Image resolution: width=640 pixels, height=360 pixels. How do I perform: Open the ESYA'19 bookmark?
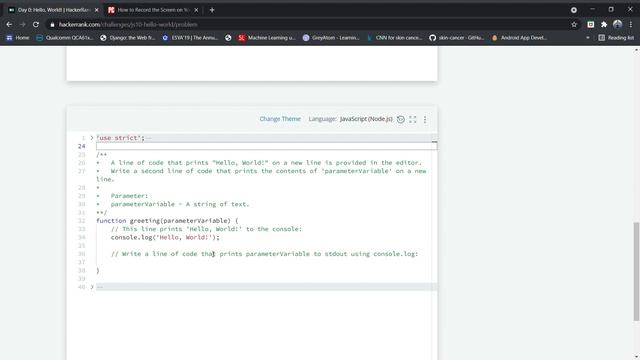click(190, 38)
